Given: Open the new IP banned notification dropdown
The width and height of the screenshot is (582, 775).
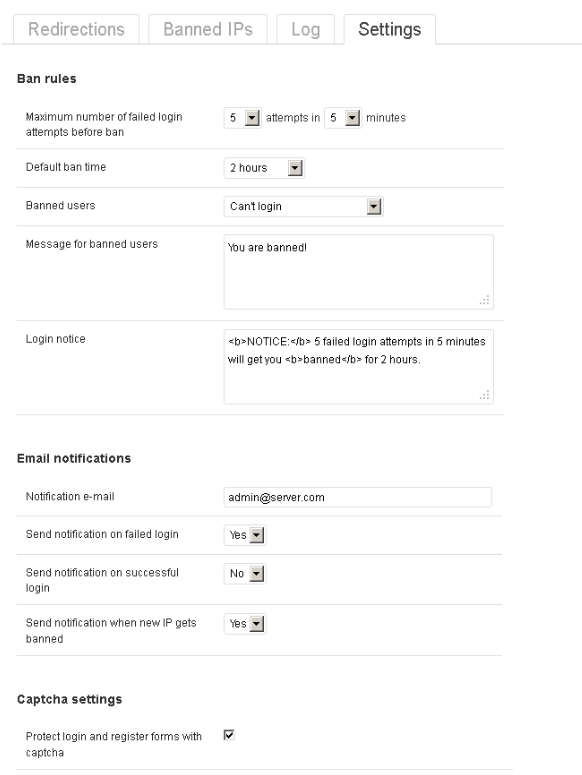Looking at the screenshot, I should point(245,624).
